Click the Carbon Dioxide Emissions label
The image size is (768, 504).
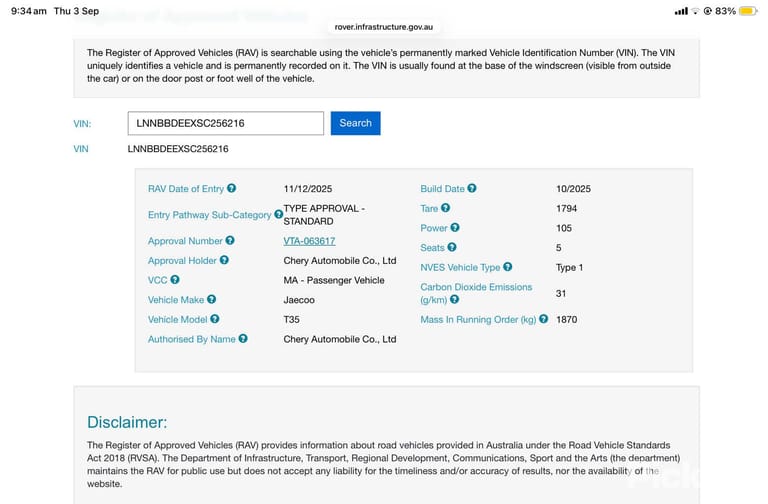pyautogui.click(x=476, y=293)
